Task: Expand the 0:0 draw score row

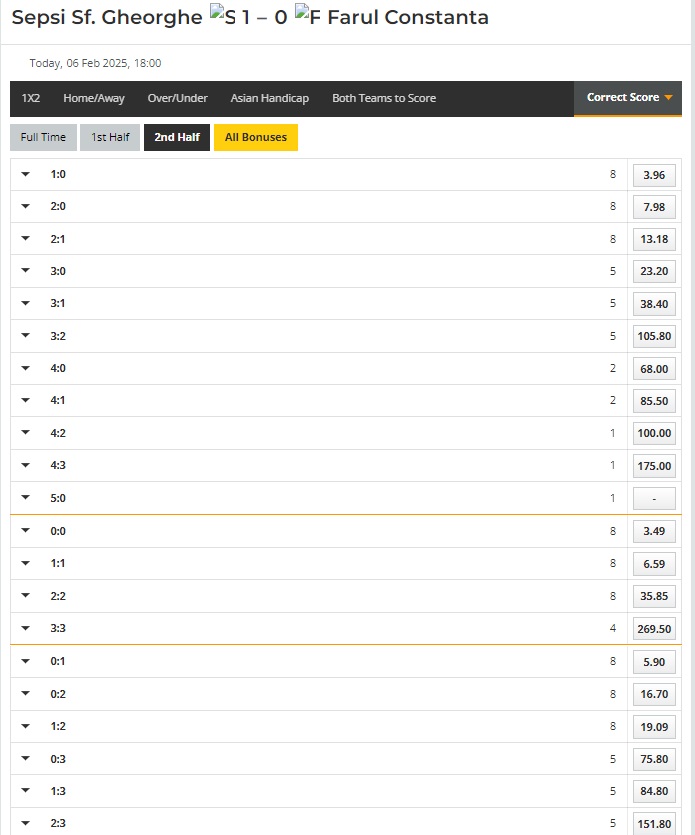Action: 26,531
